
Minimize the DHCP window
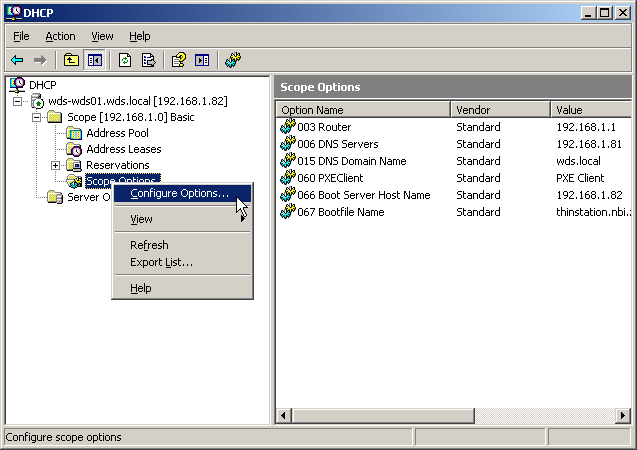pyautogui.click(x=588, y=13)
